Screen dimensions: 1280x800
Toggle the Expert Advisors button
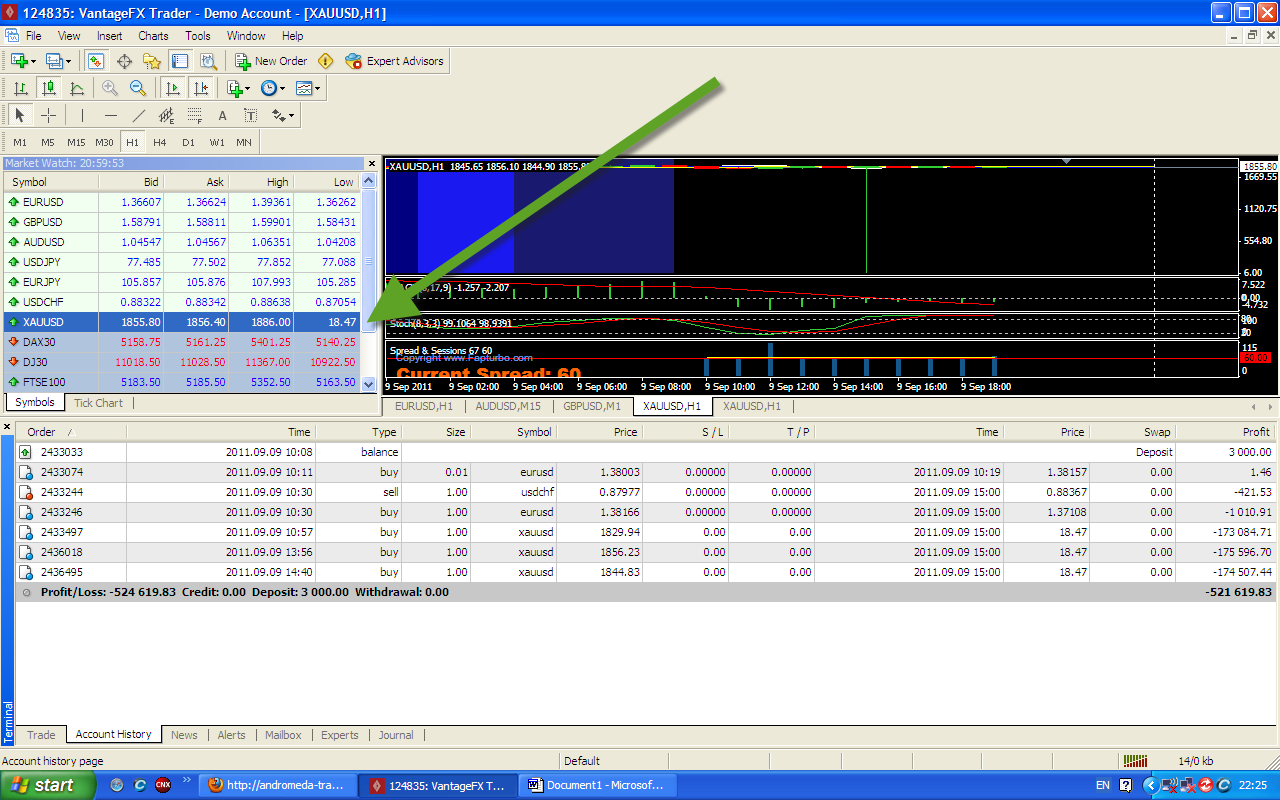pyautogui.click(x=394, y=61)
